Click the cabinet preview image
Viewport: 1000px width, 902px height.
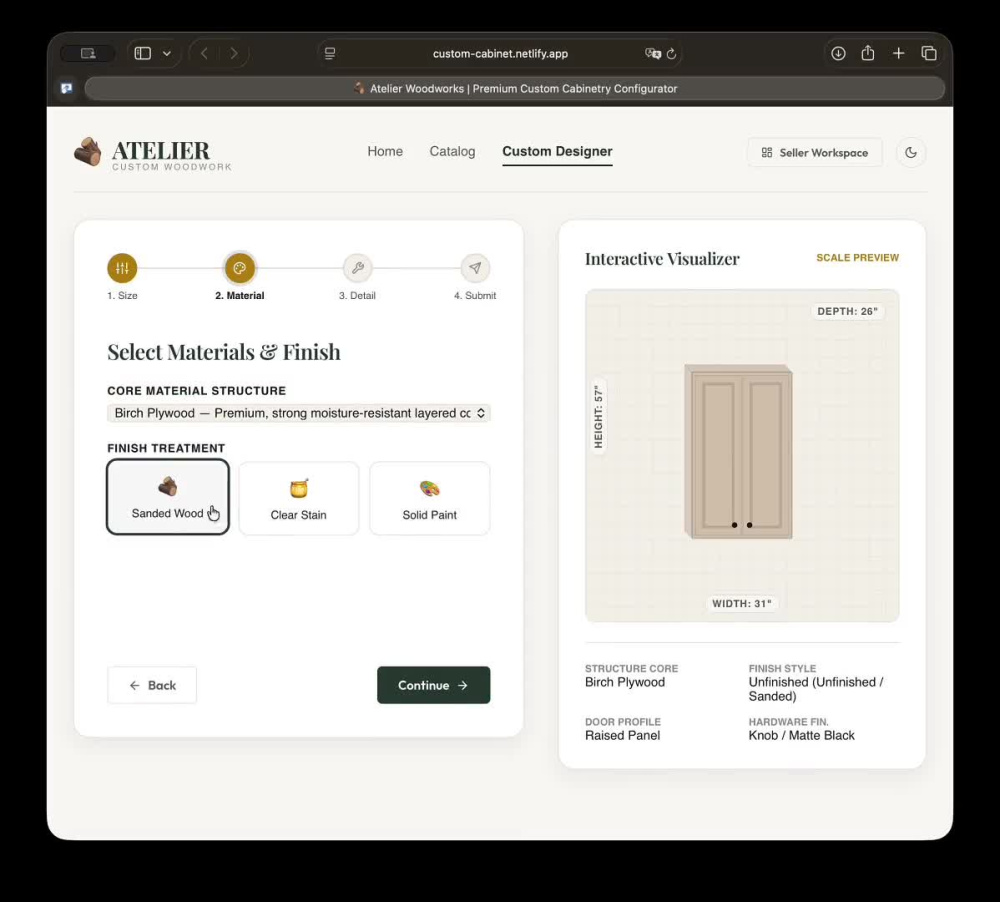tap(739, 452)
